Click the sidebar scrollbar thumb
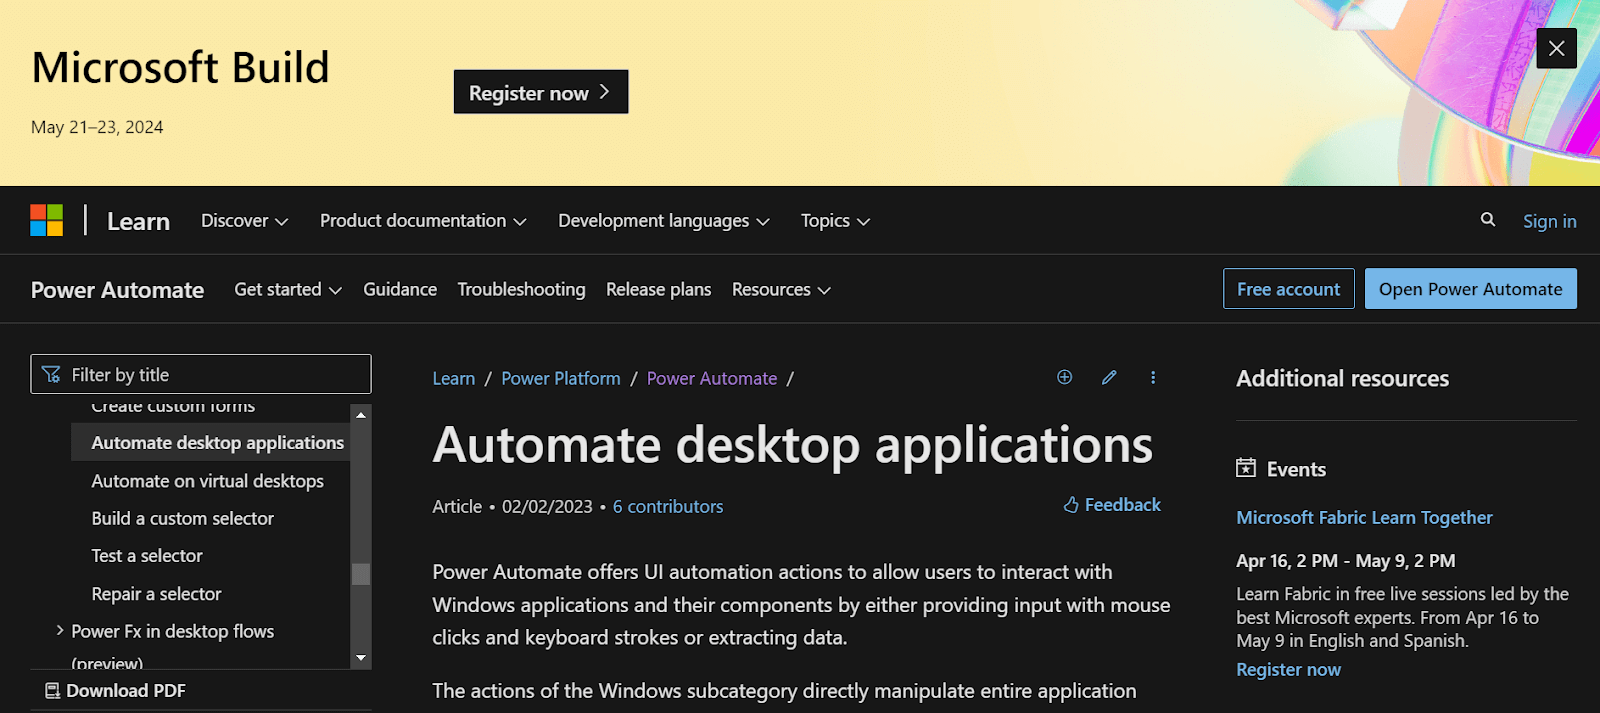The height and width of the screenshot is (713, 1600). [x=361, y=574]
